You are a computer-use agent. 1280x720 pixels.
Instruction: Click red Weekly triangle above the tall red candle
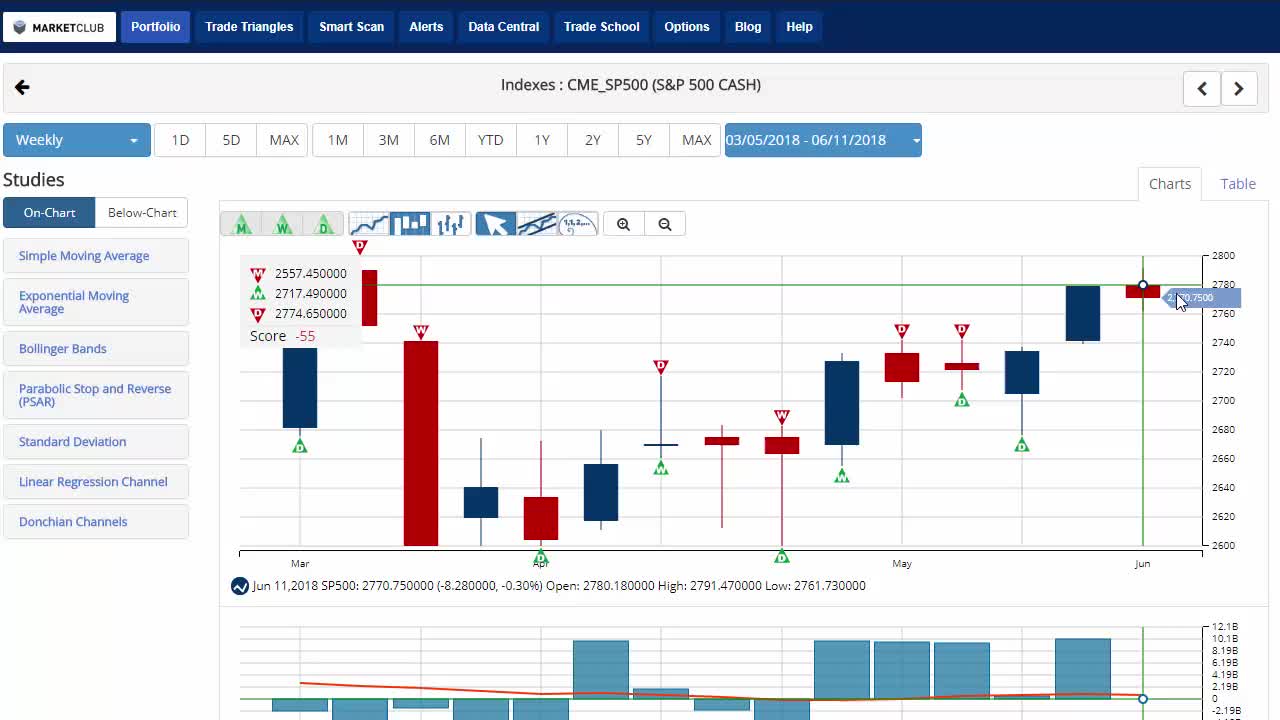(x=421, y=331)
